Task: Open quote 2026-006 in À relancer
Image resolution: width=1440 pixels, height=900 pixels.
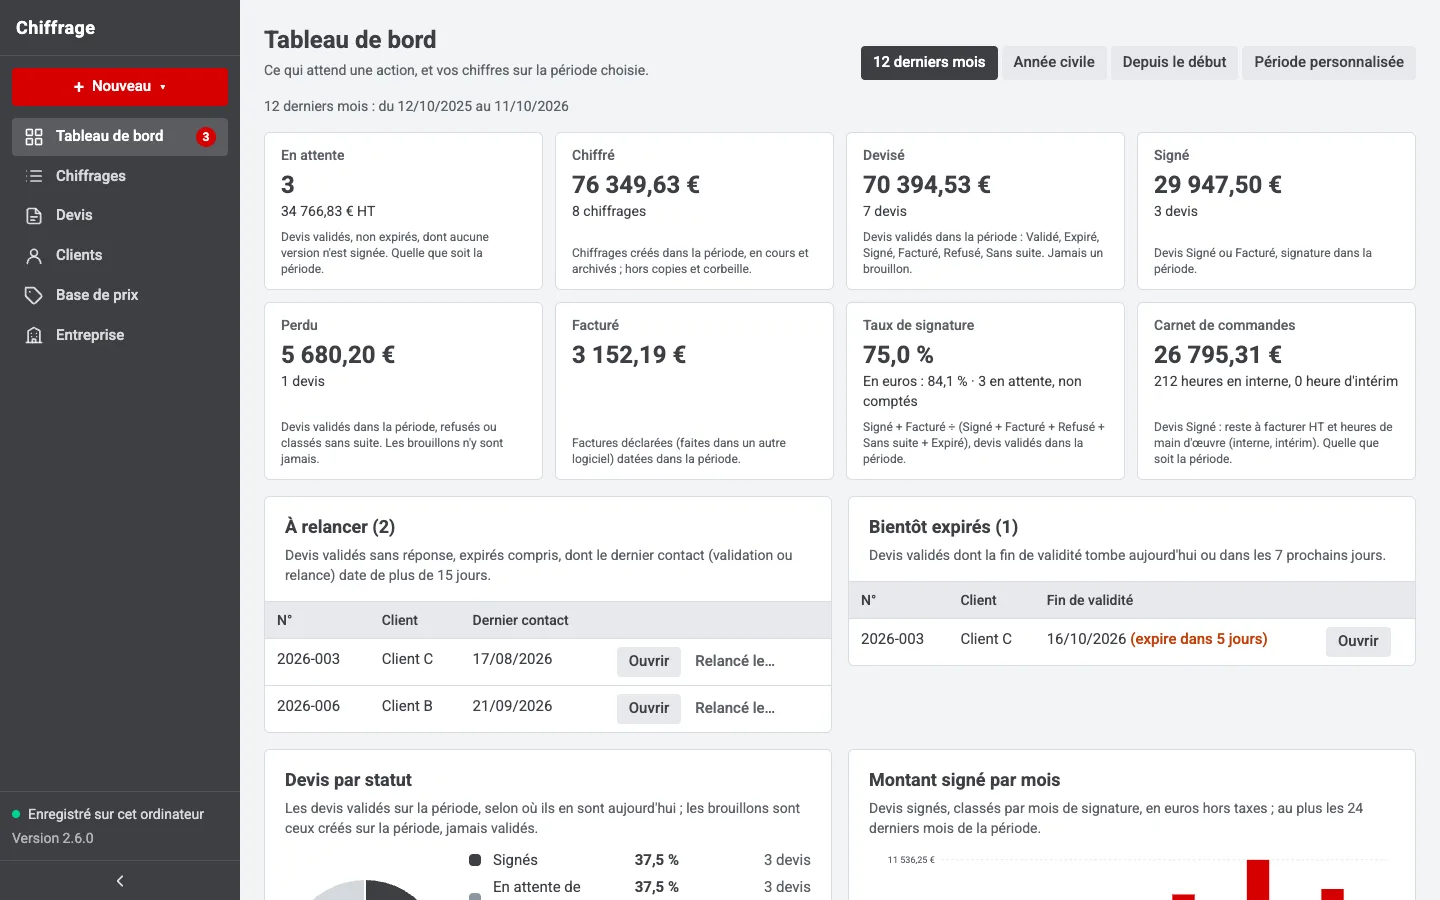Action: tap(649, 708)
